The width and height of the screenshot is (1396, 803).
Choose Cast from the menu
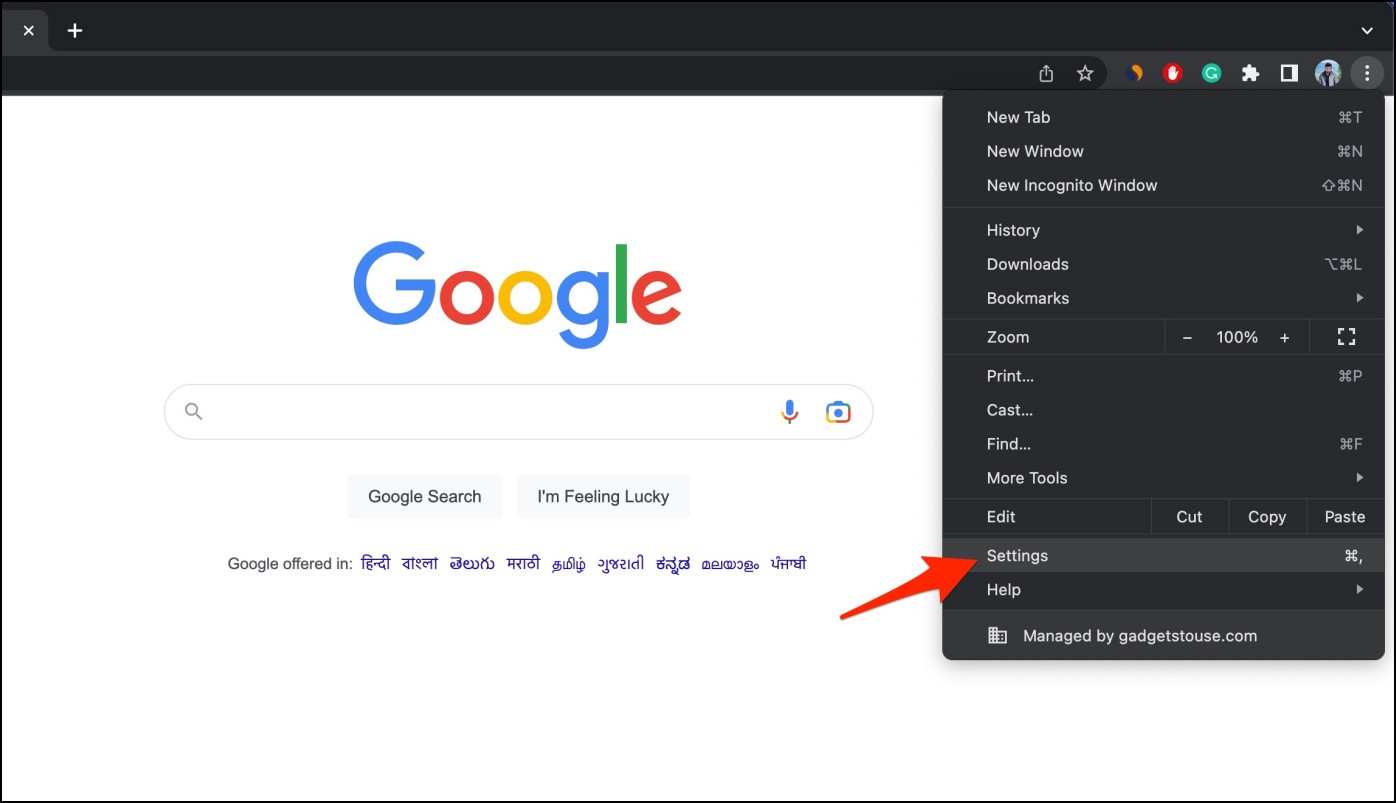(x=1163, y=410)
